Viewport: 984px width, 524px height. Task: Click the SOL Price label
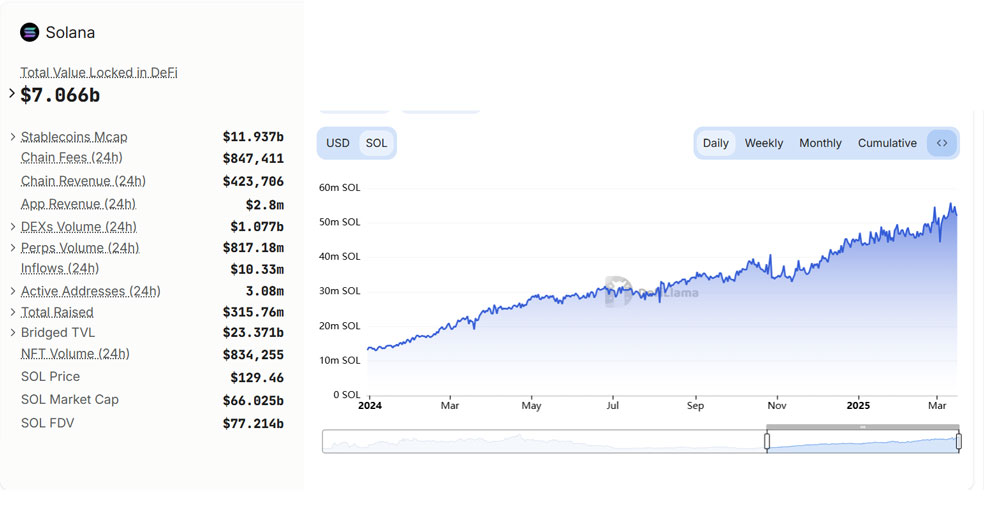pos(50,377)
